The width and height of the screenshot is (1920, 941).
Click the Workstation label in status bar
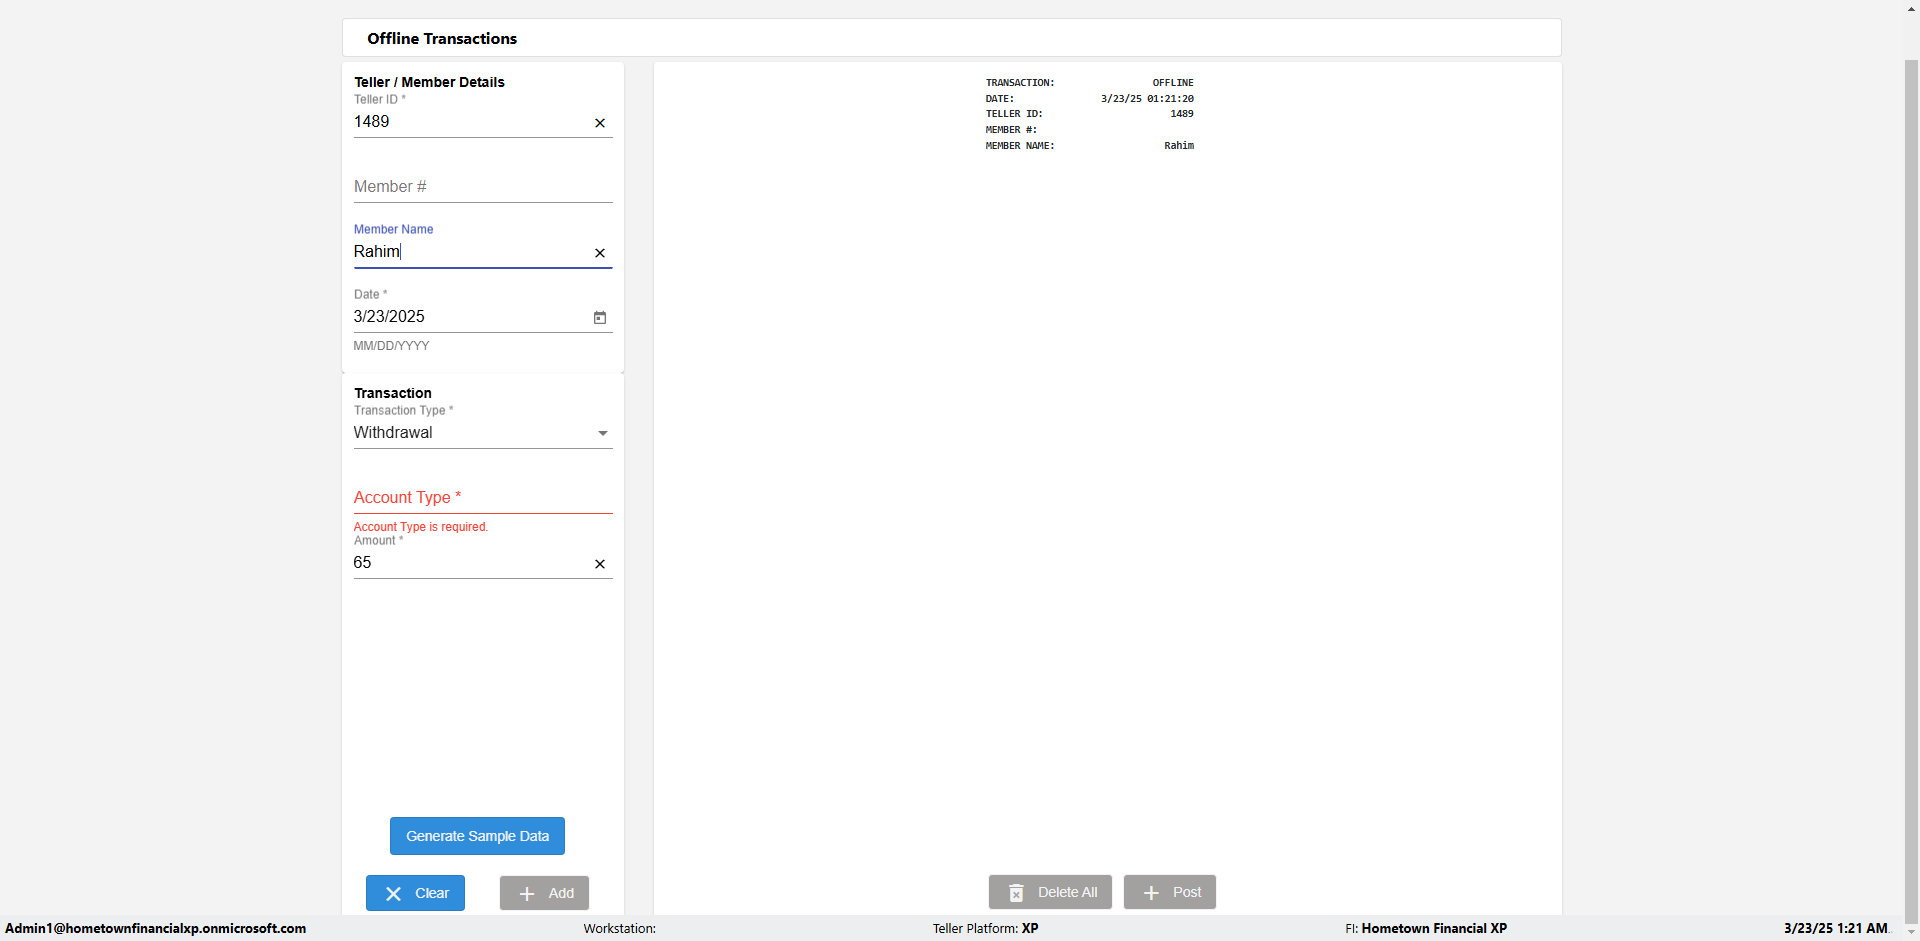tap(620, 928)
